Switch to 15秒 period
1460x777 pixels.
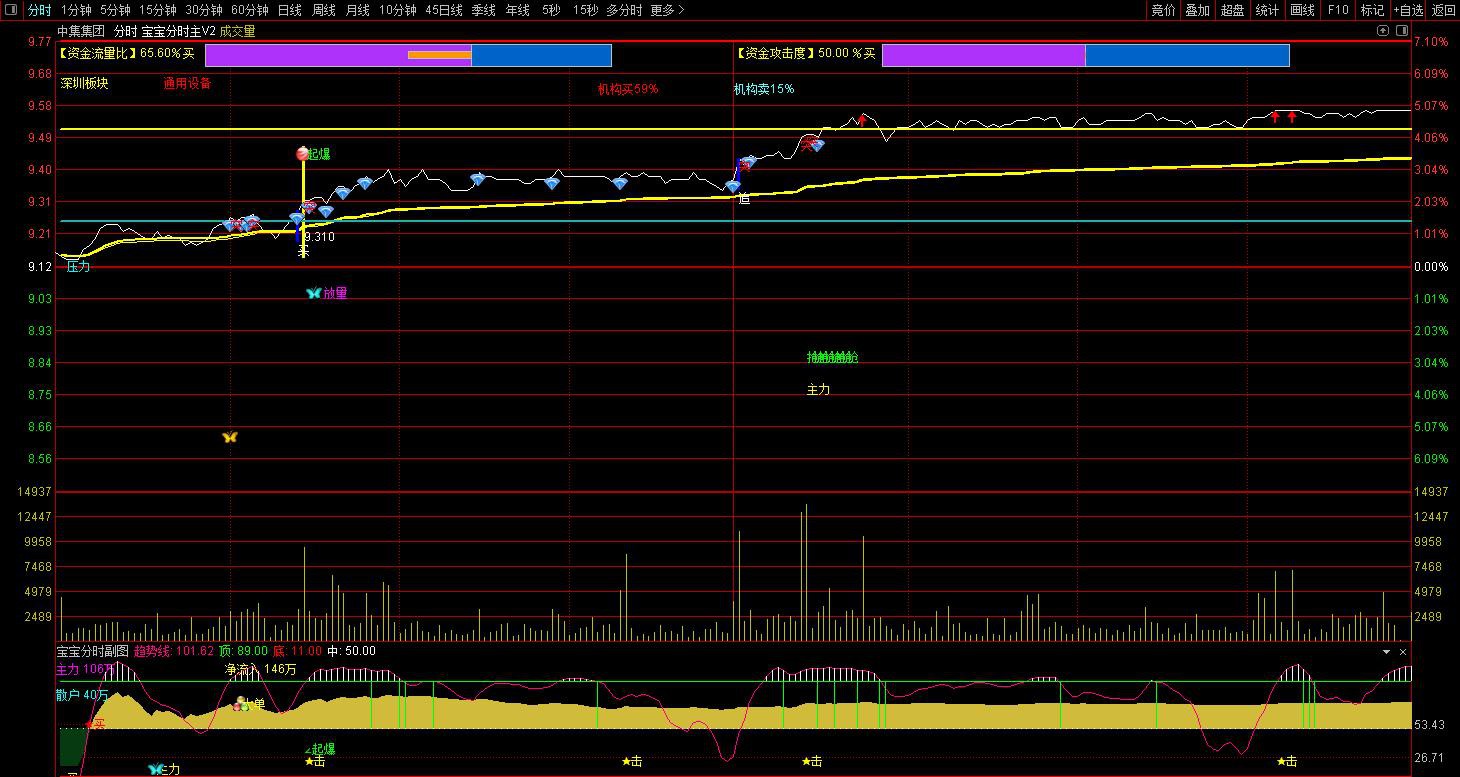point(585,10)
